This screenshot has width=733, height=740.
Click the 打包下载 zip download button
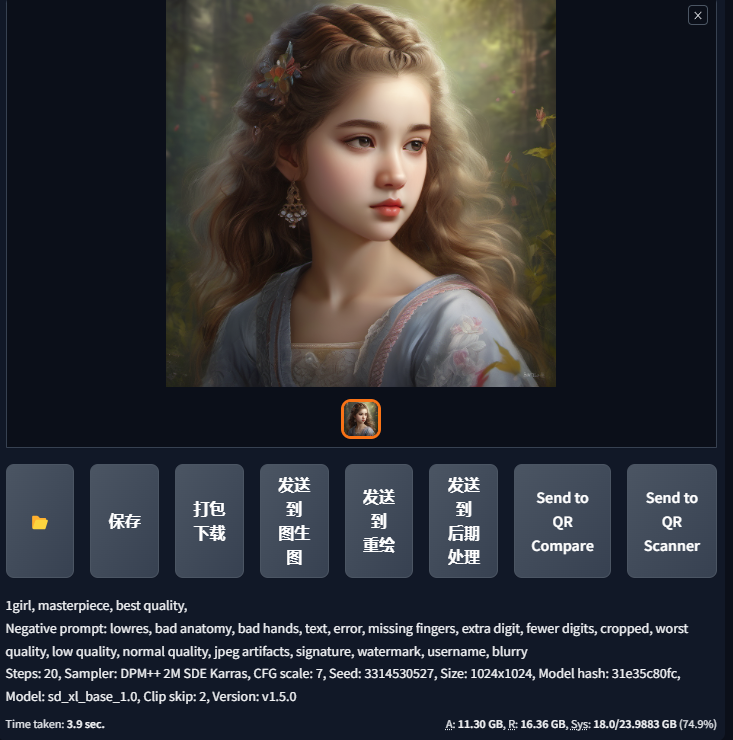pyautogui.click(x=209, y=521)
